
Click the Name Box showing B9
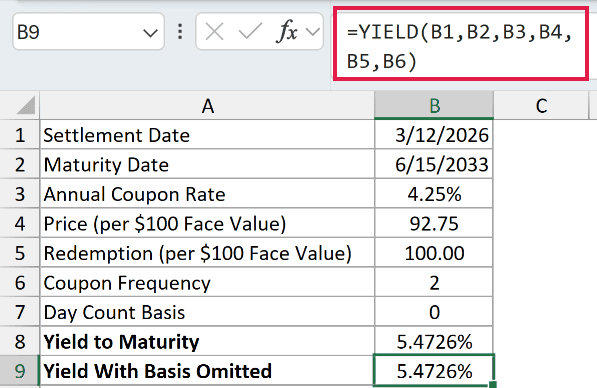coord(88,32)
